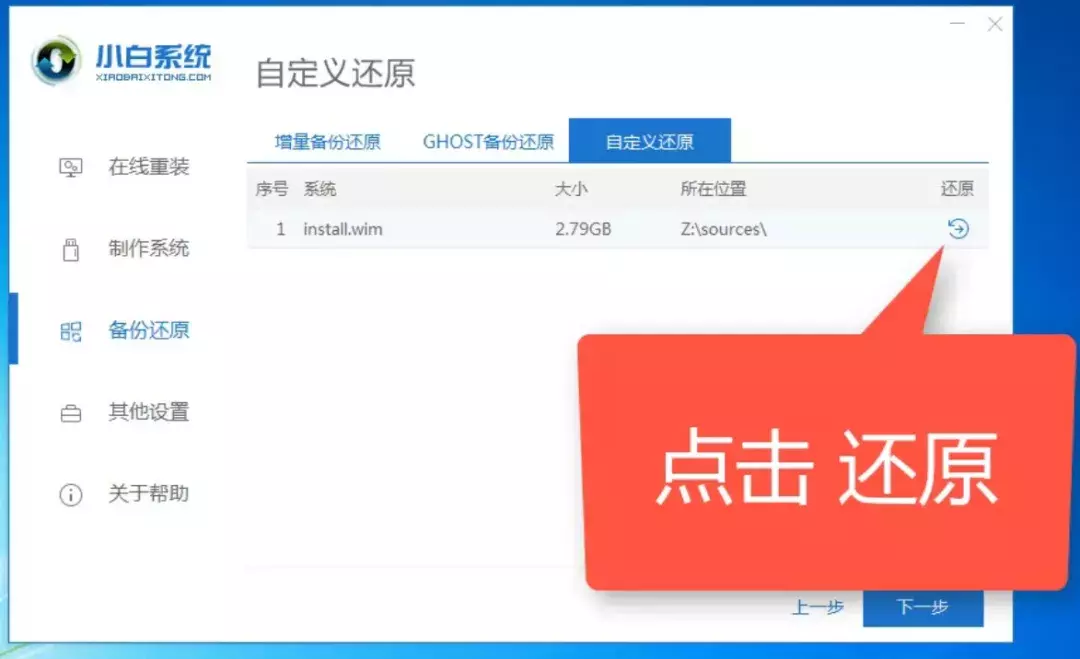1080x659 pixels.
Task: Click the 2.79GB size value
Action: click(583, 229)
